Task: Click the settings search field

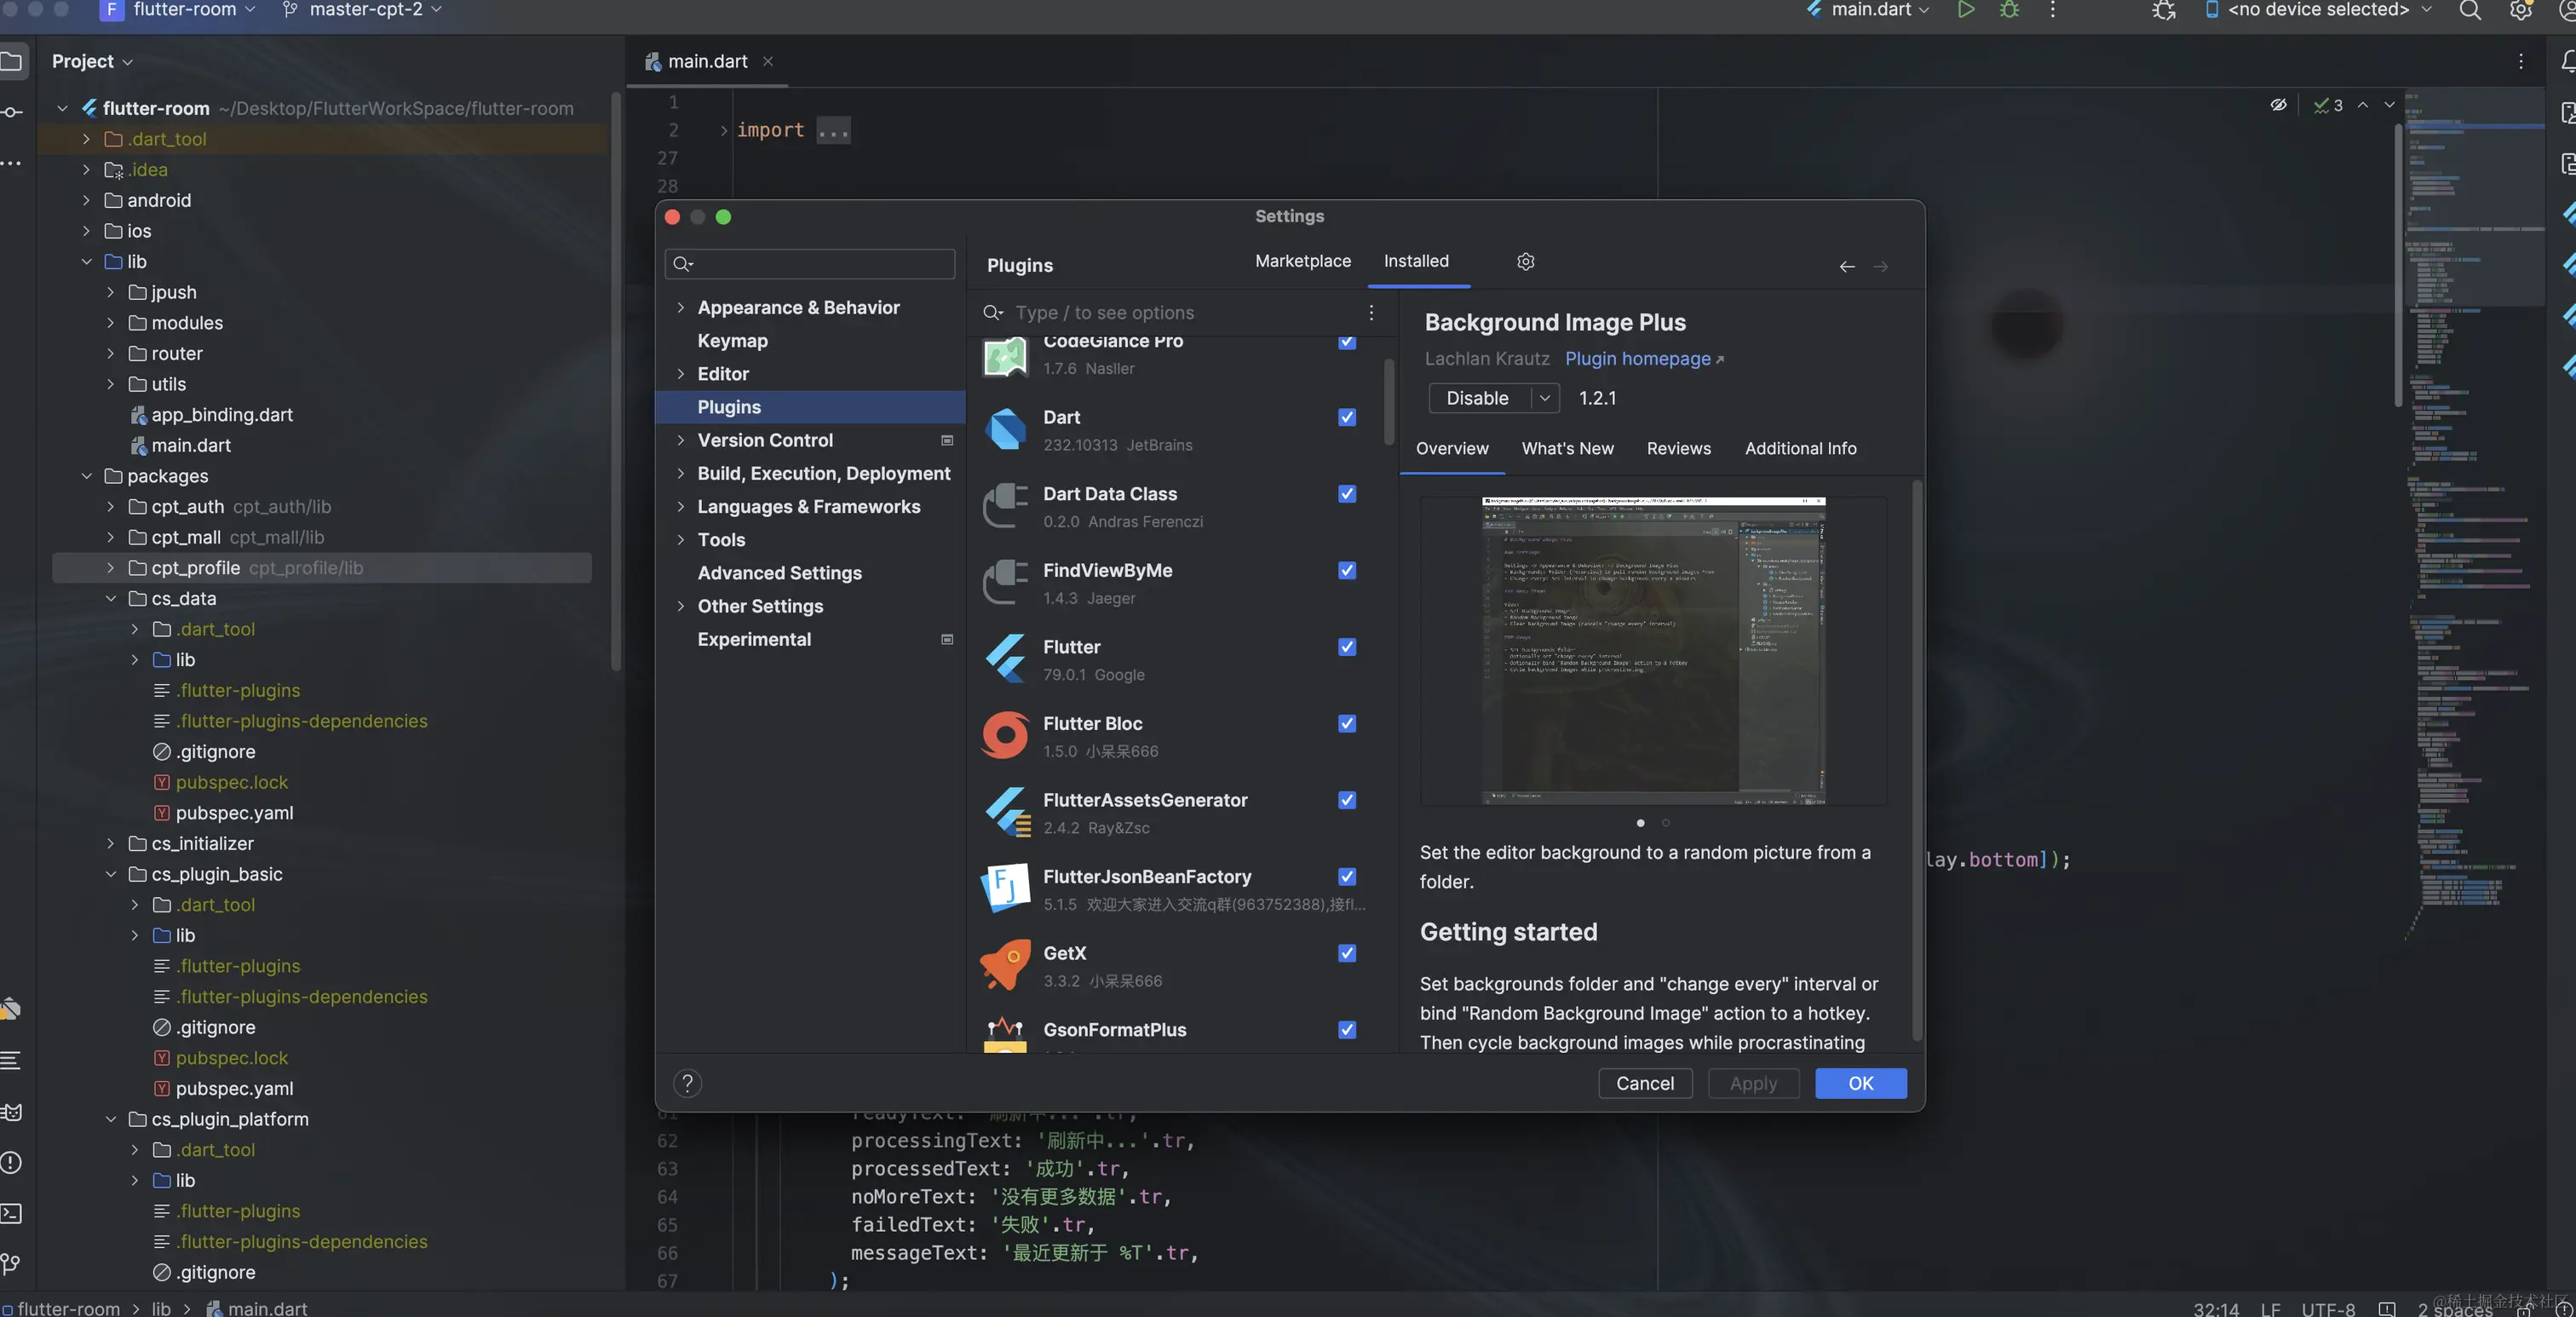Action: point(810,264)
